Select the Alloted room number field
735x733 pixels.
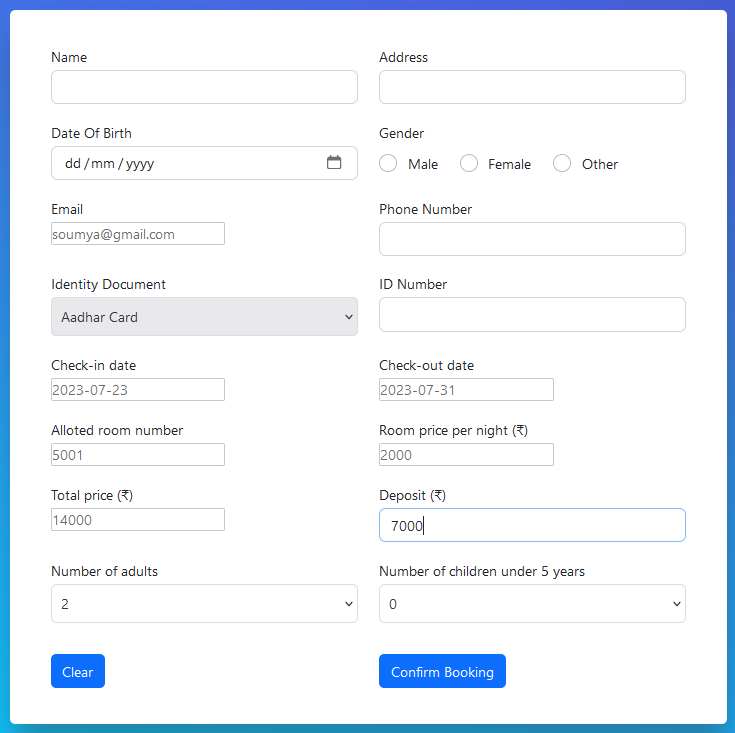pyautogui.click(x=138, y=455)
